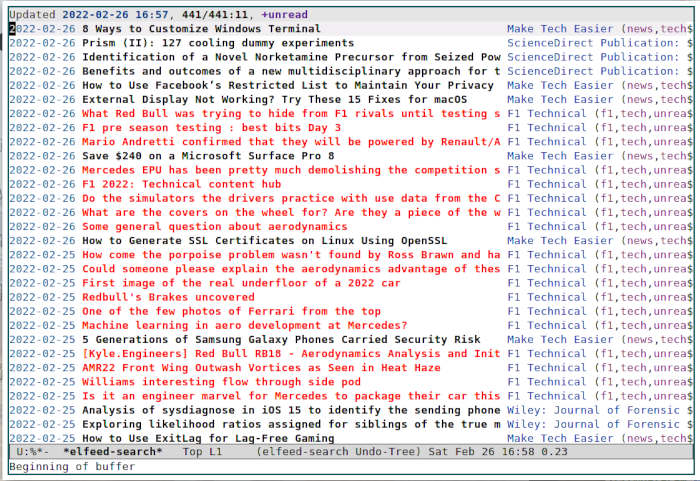Screen dimensions: 700x481
Task: Select 'How to Use ExitLag for Lag-Free Gaming'
Action: click(208, 438)
